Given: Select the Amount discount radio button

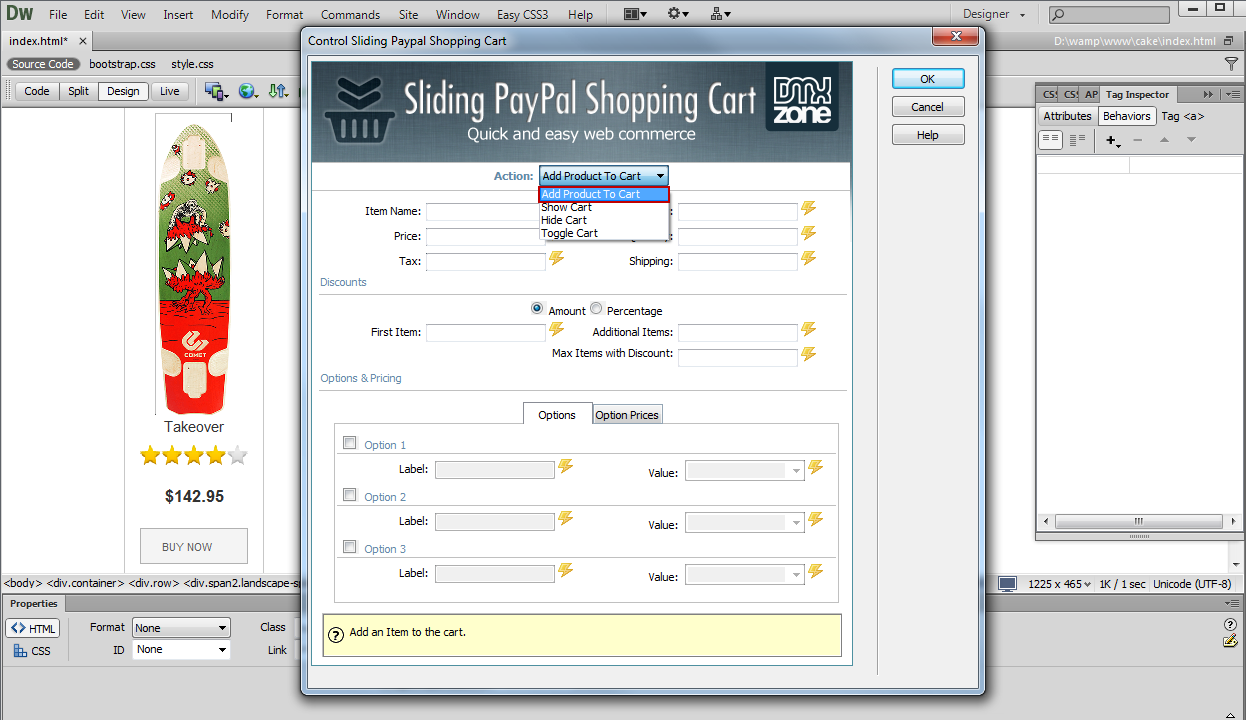Looking at the screenshot, I should [x=538, y=309].
